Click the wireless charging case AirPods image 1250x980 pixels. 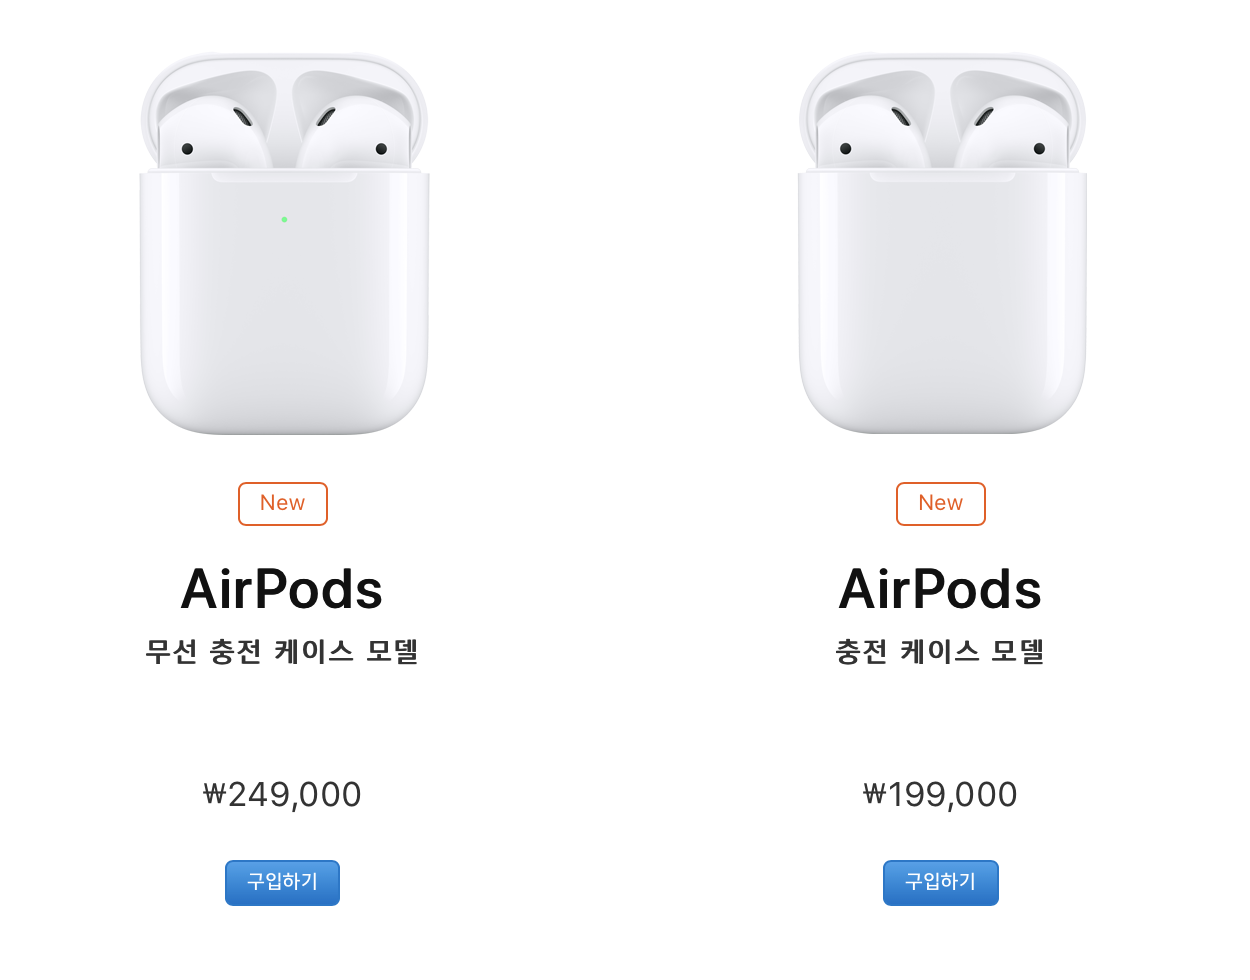[284, 300]
